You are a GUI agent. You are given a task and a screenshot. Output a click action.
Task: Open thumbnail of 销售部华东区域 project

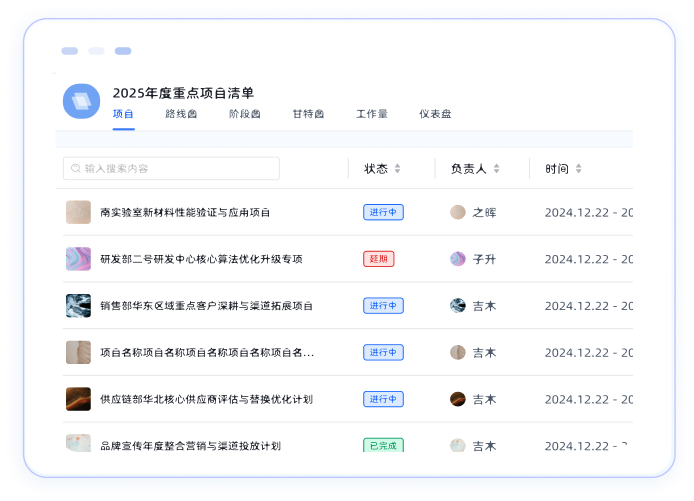(78, 306)
